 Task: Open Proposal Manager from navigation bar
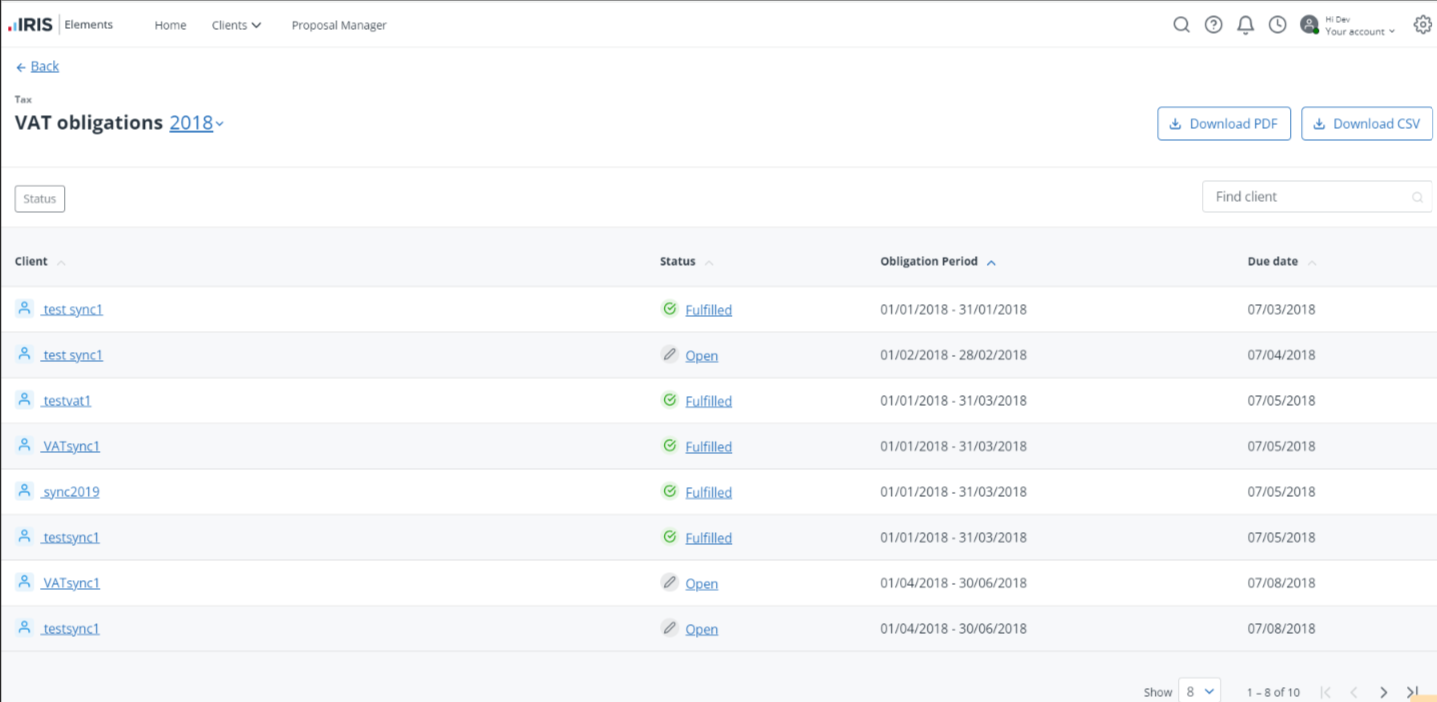coord(339,25)
